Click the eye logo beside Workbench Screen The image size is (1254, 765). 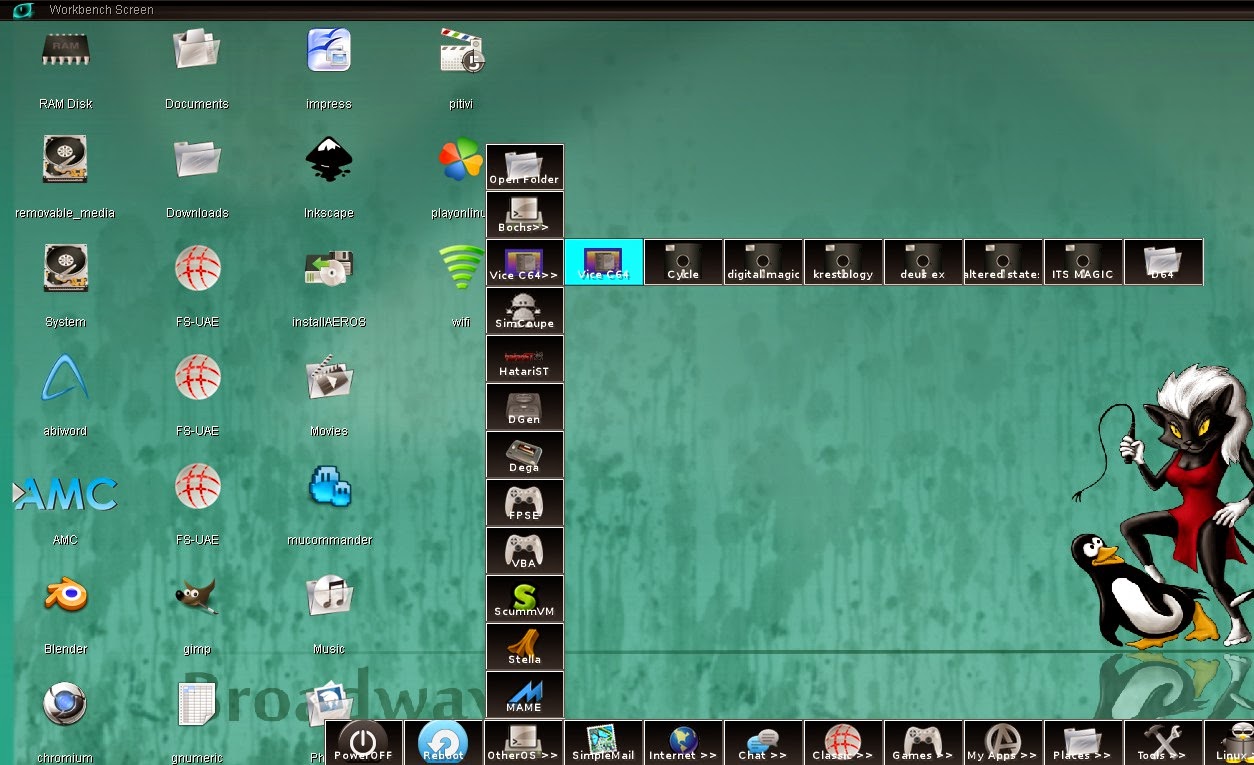pos(22,10)
